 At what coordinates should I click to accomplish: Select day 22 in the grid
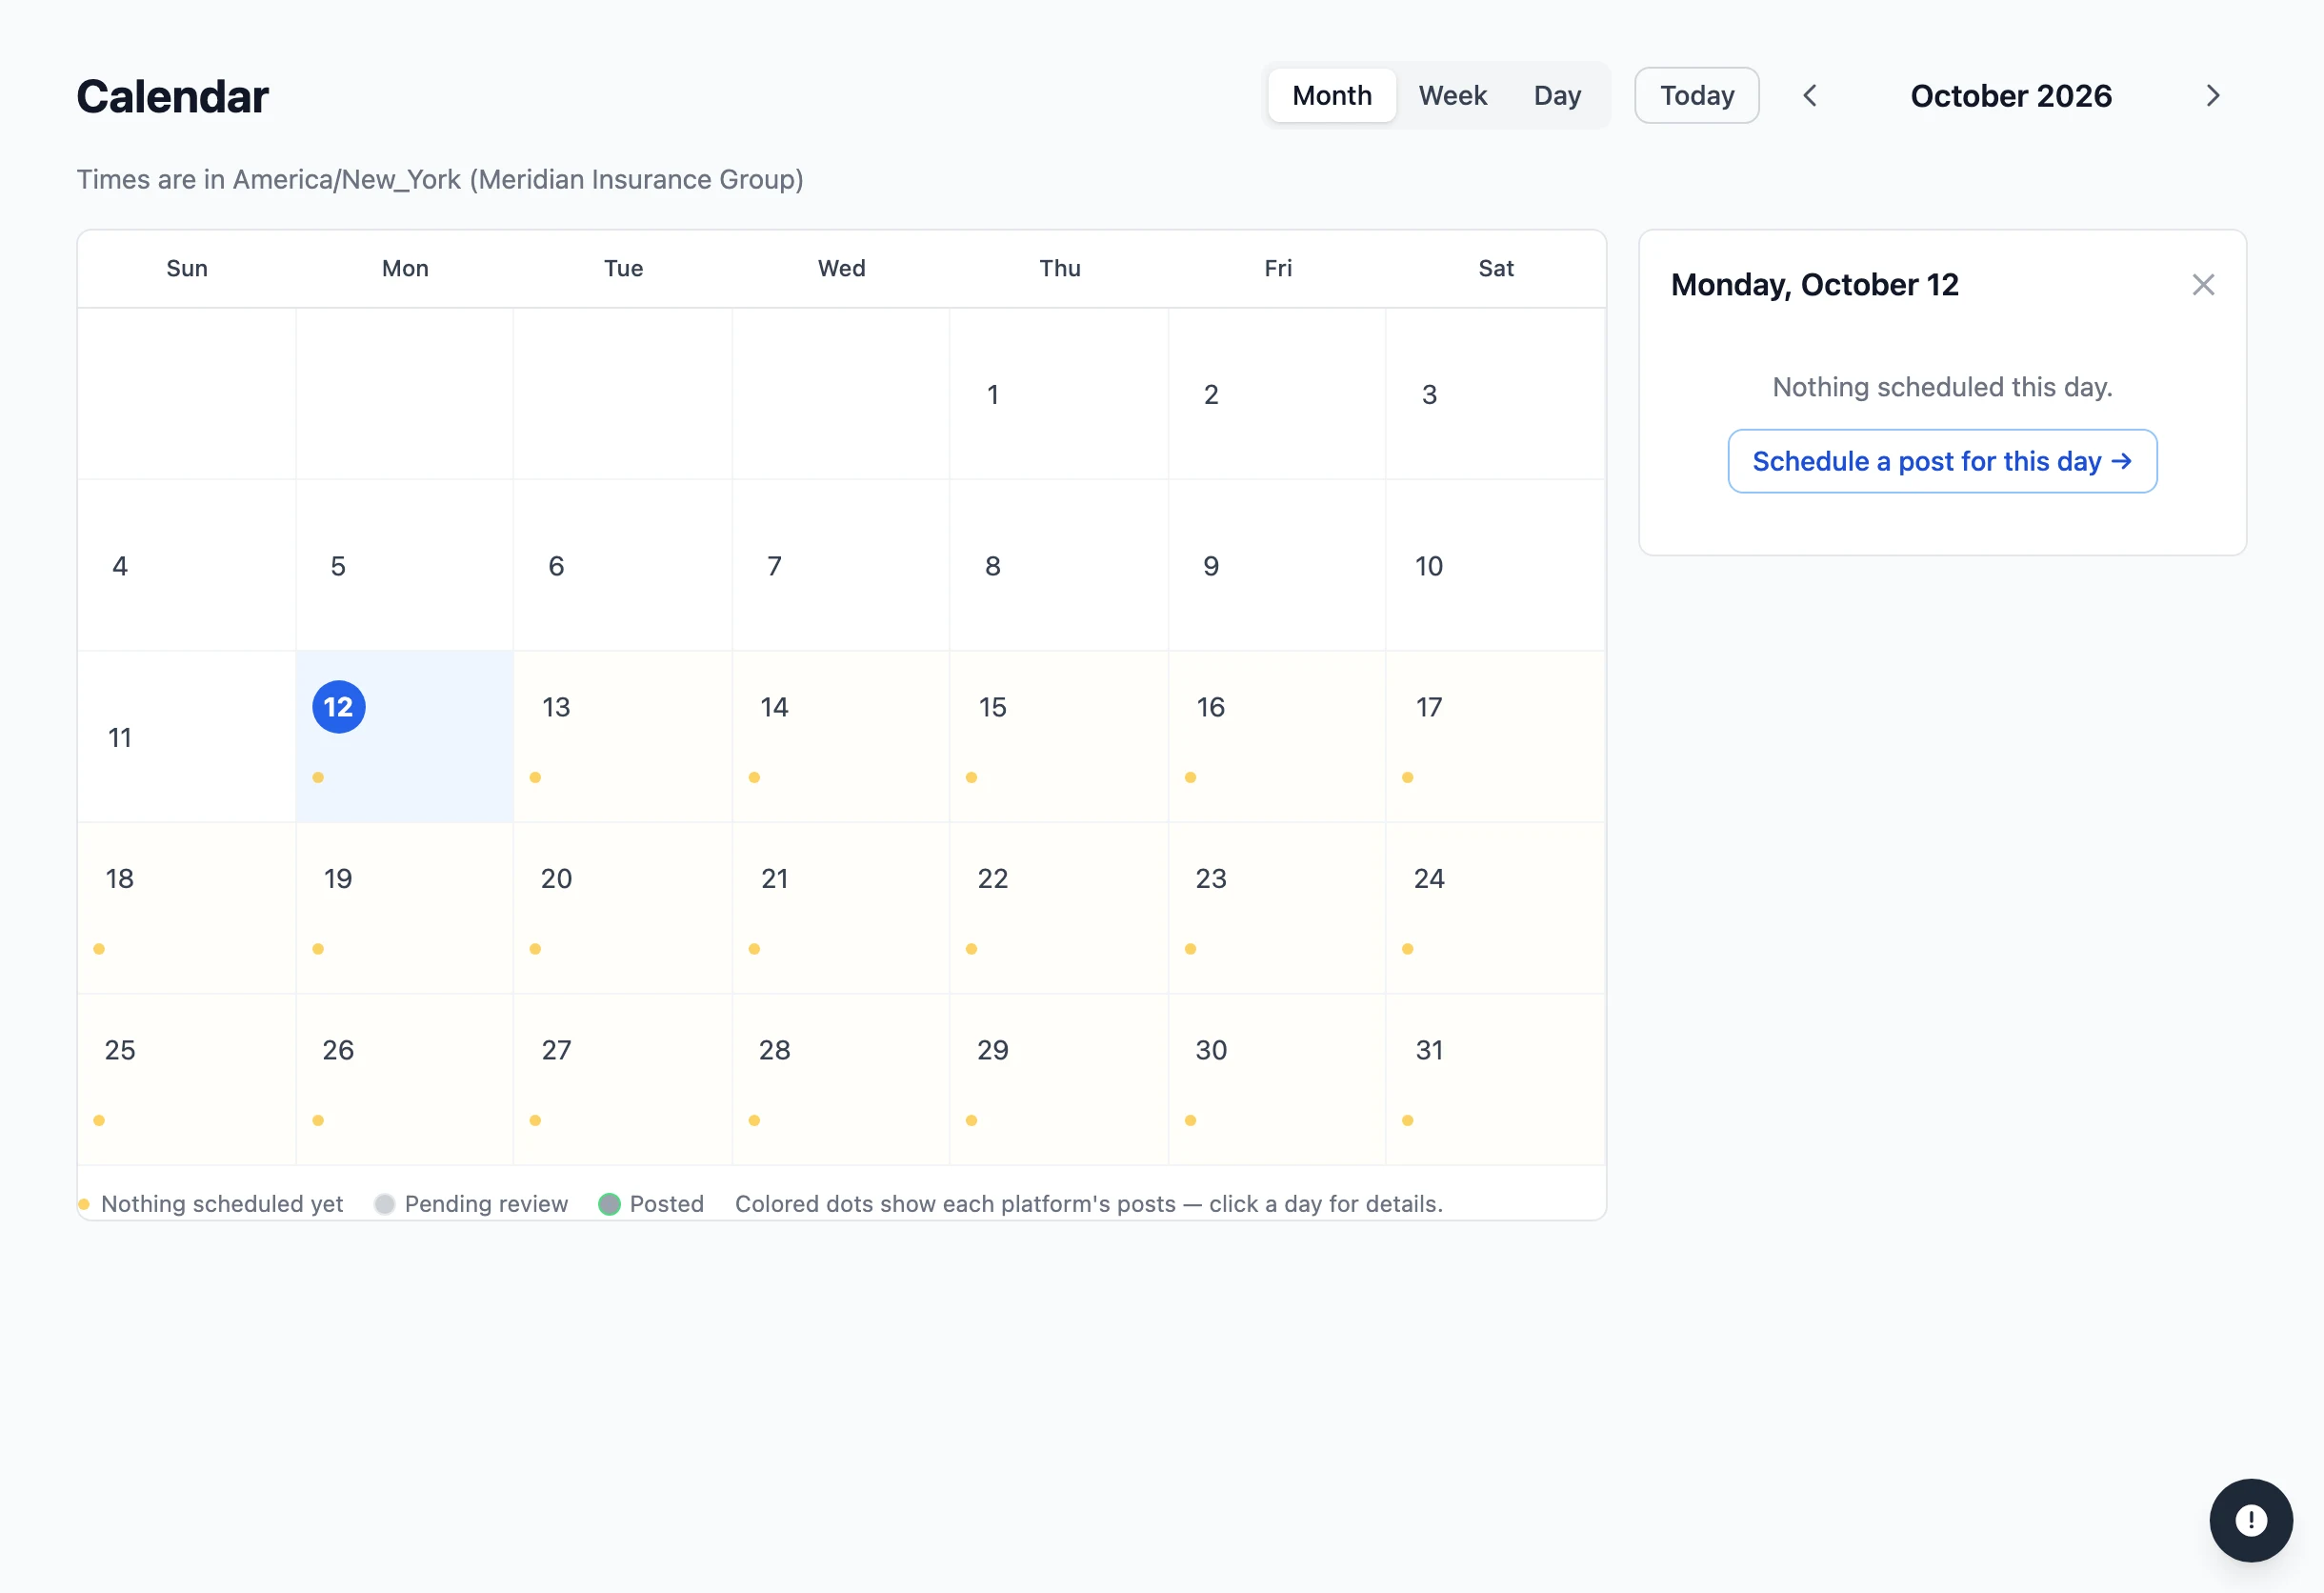1059,909
